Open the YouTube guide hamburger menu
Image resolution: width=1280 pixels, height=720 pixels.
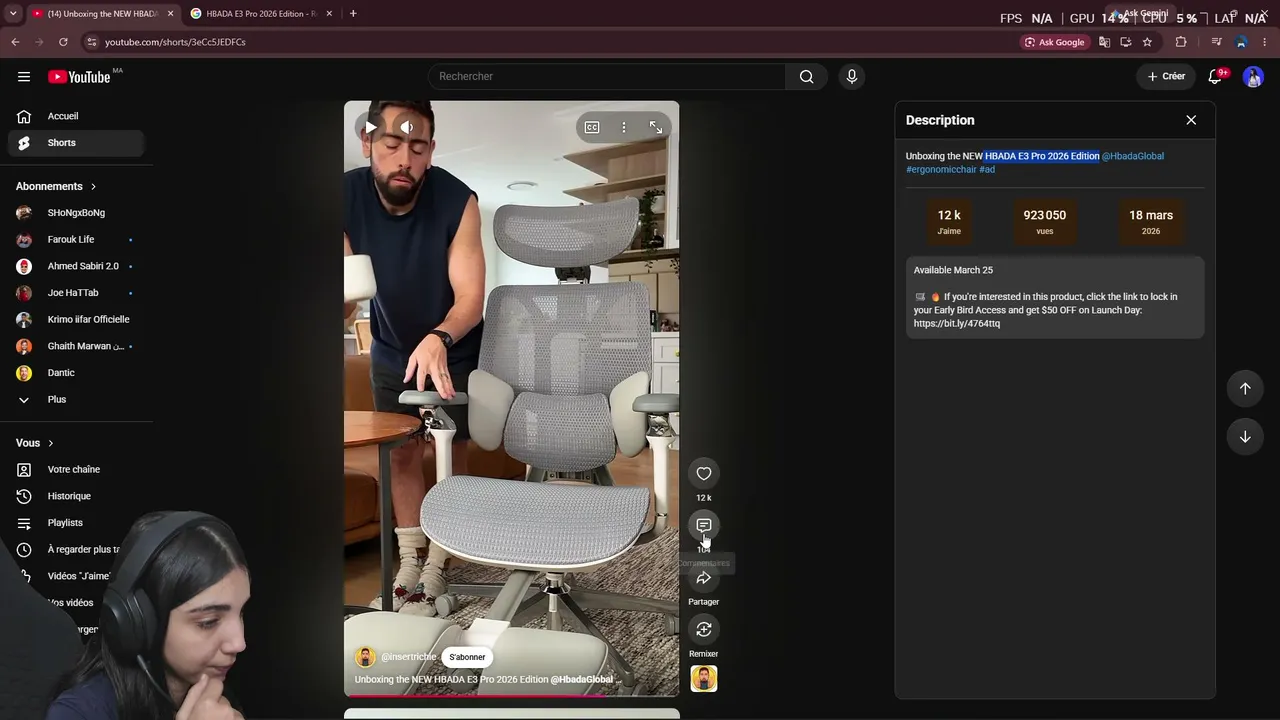[x=24, y=77]
